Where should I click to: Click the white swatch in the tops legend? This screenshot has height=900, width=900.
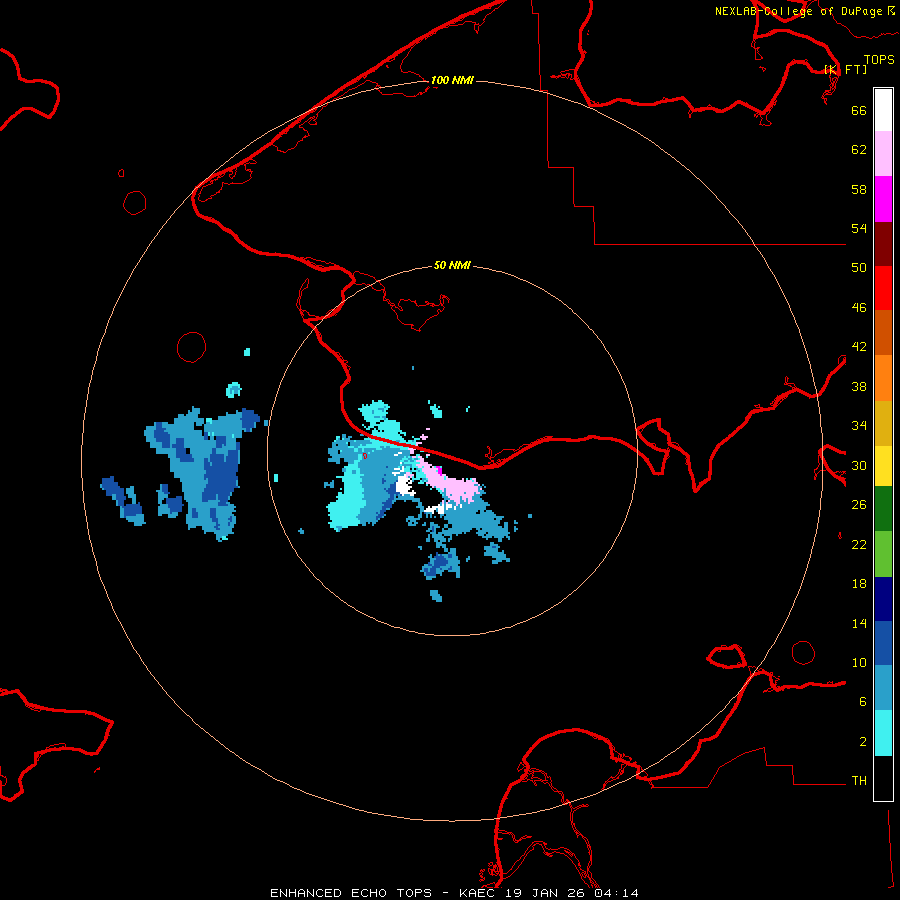pyautogui.click(x=883, y=110)
